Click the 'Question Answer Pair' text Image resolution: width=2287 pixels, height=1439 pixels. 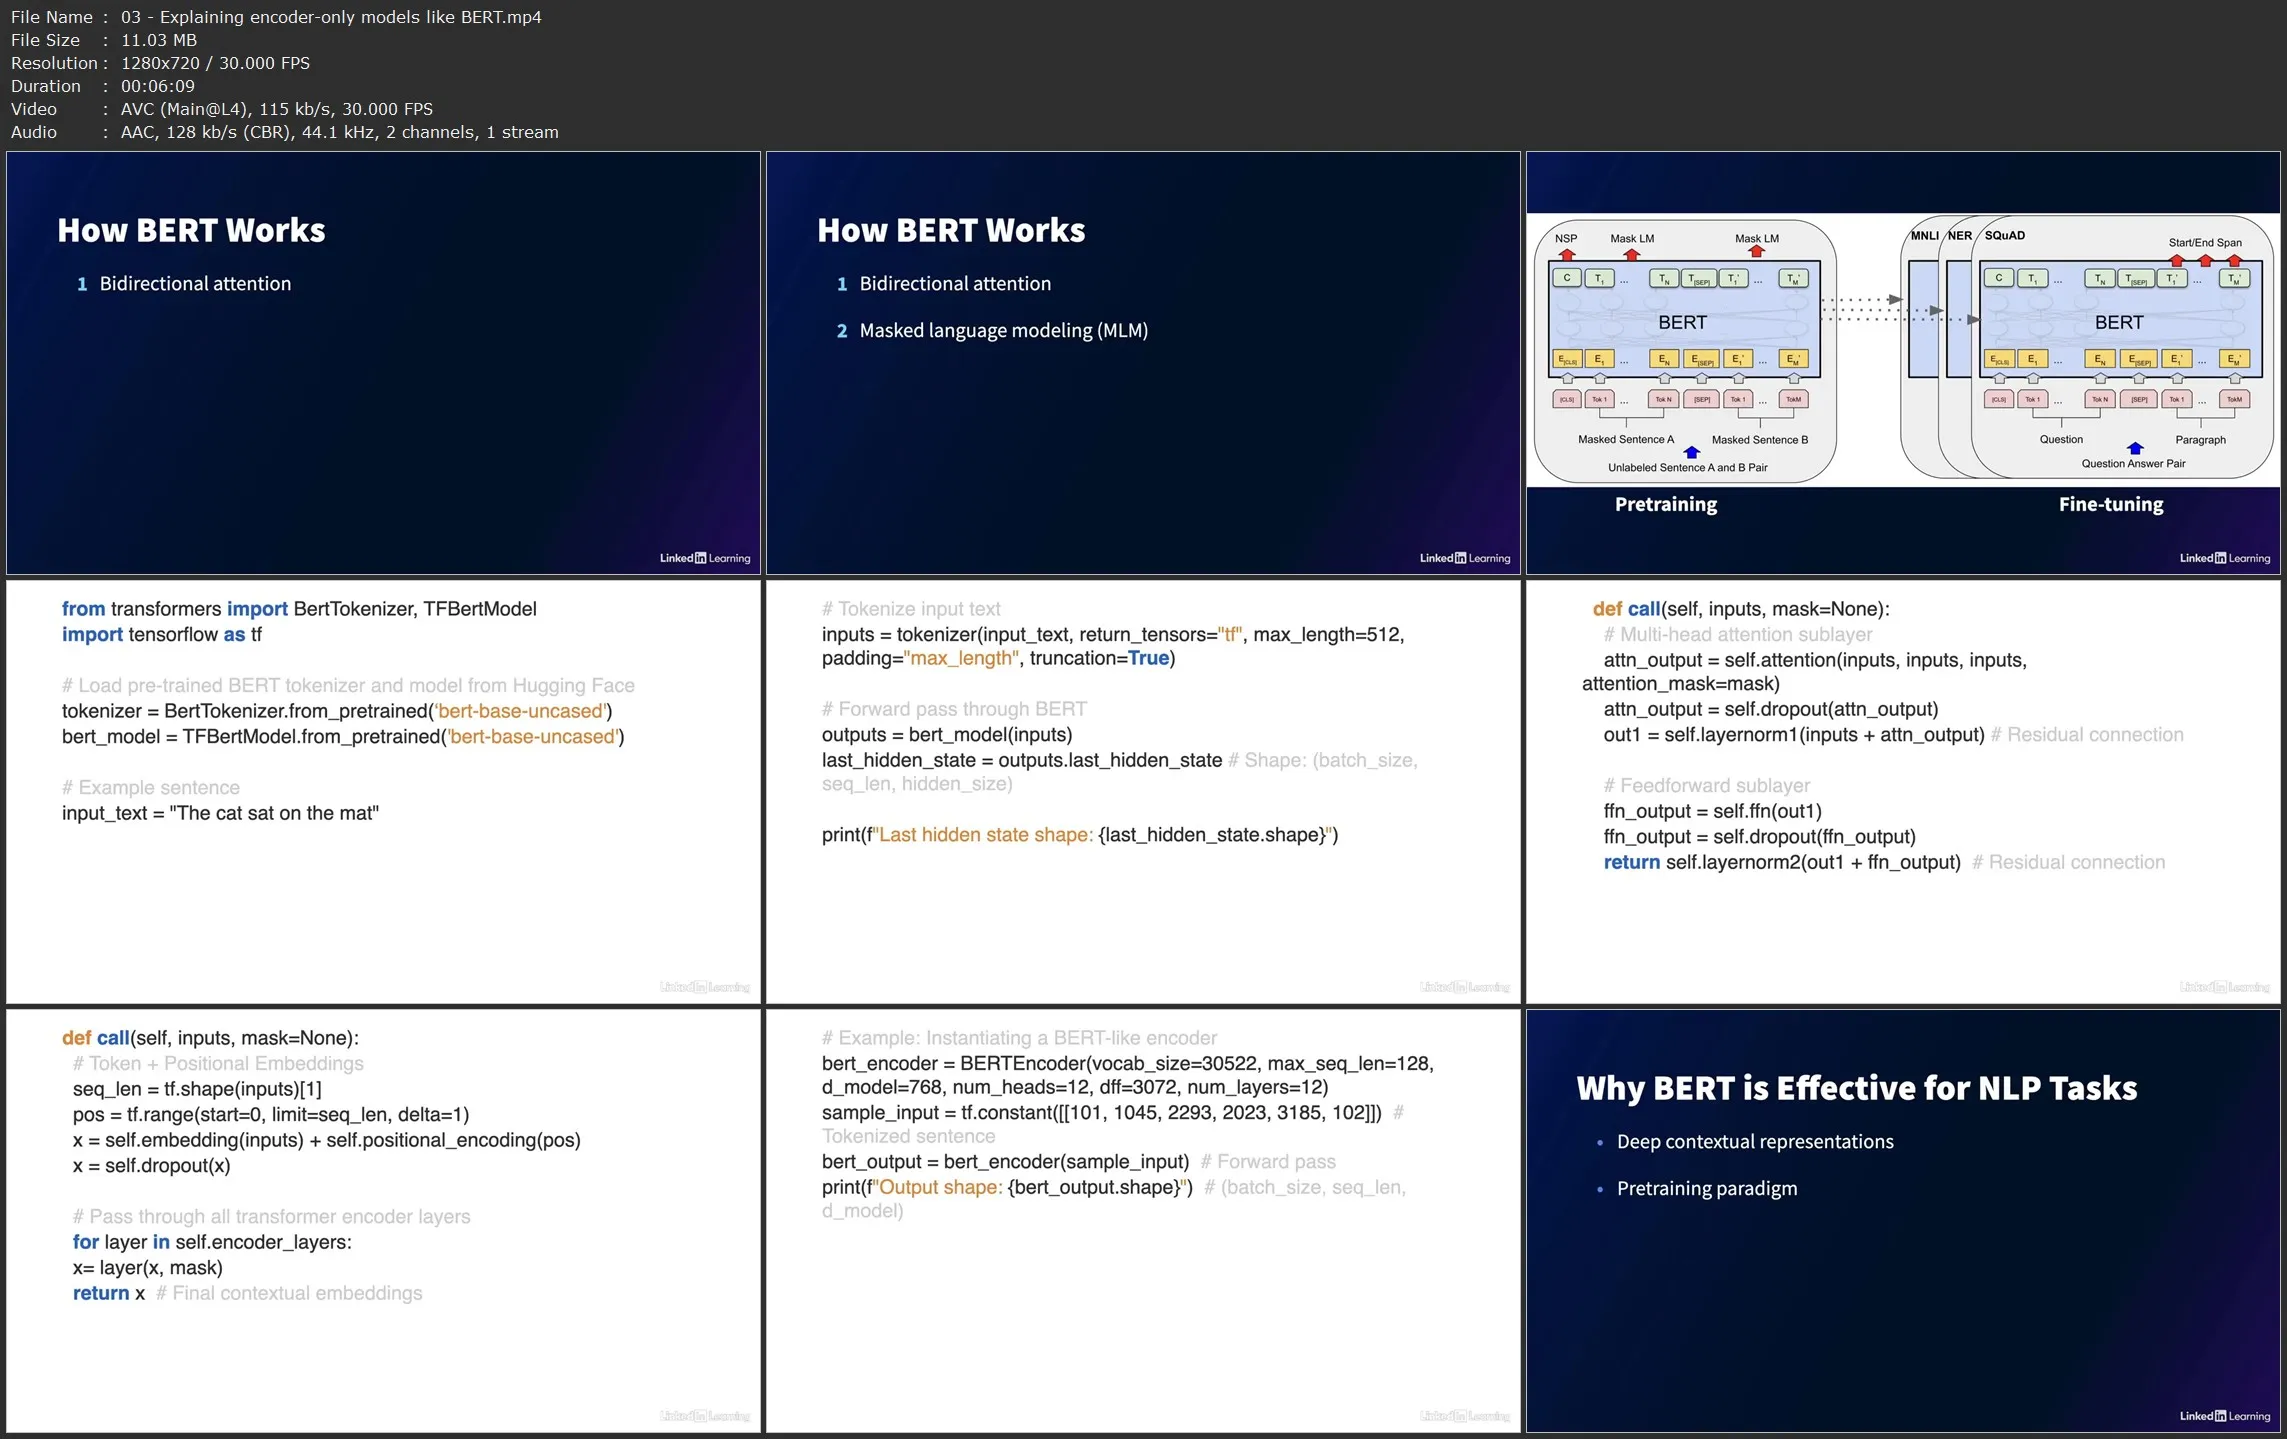coord(2133,463)
